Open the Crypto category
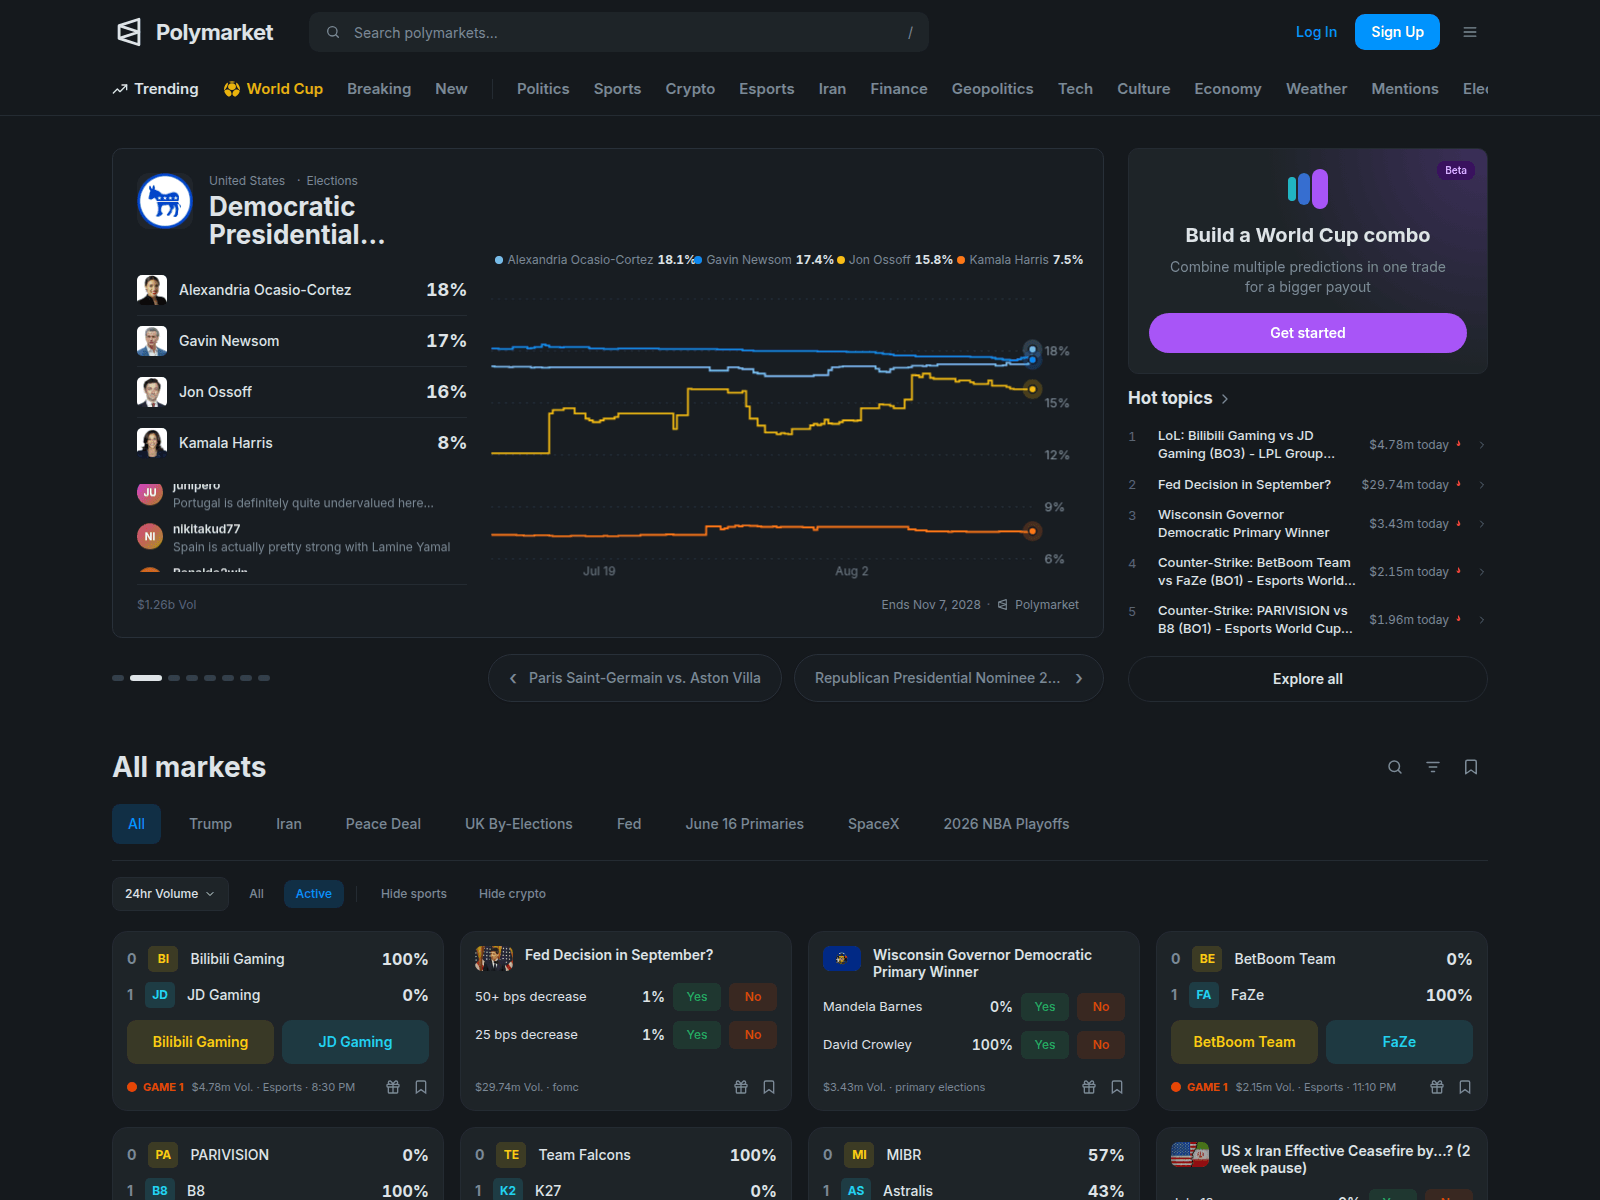Screen dimensions: 1600x1200 click(690, 89)
